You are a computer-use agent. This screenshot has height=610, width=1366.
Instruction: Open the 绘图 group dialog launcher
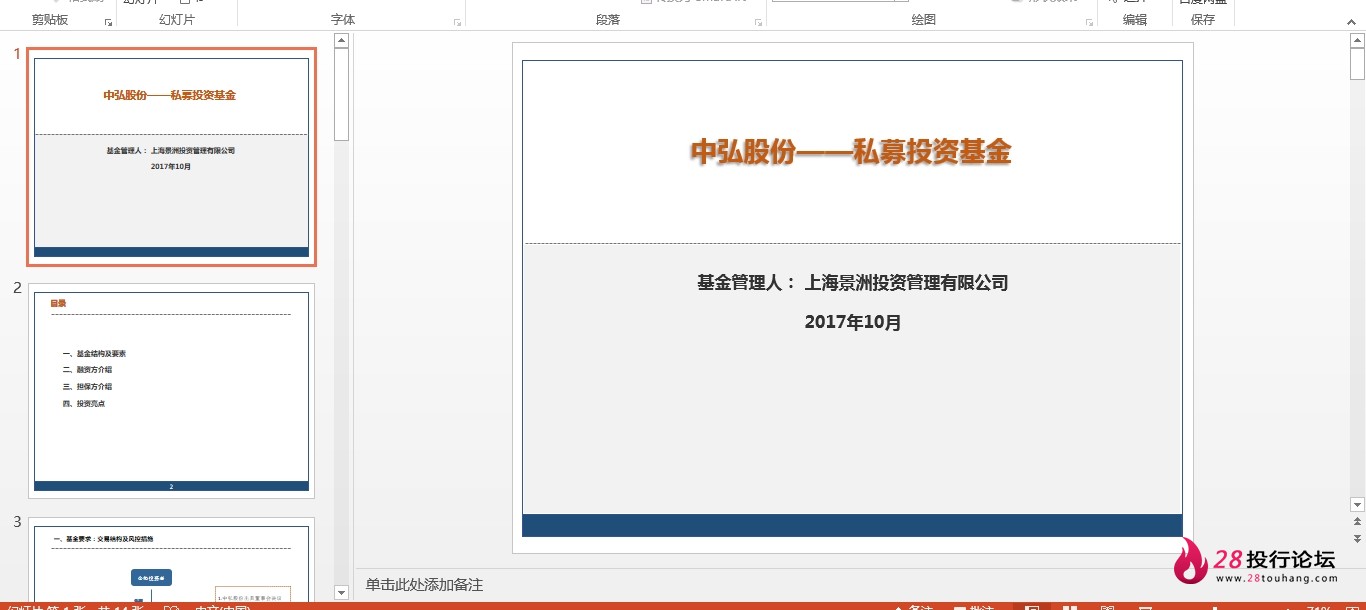click(x=1088, y=21)
